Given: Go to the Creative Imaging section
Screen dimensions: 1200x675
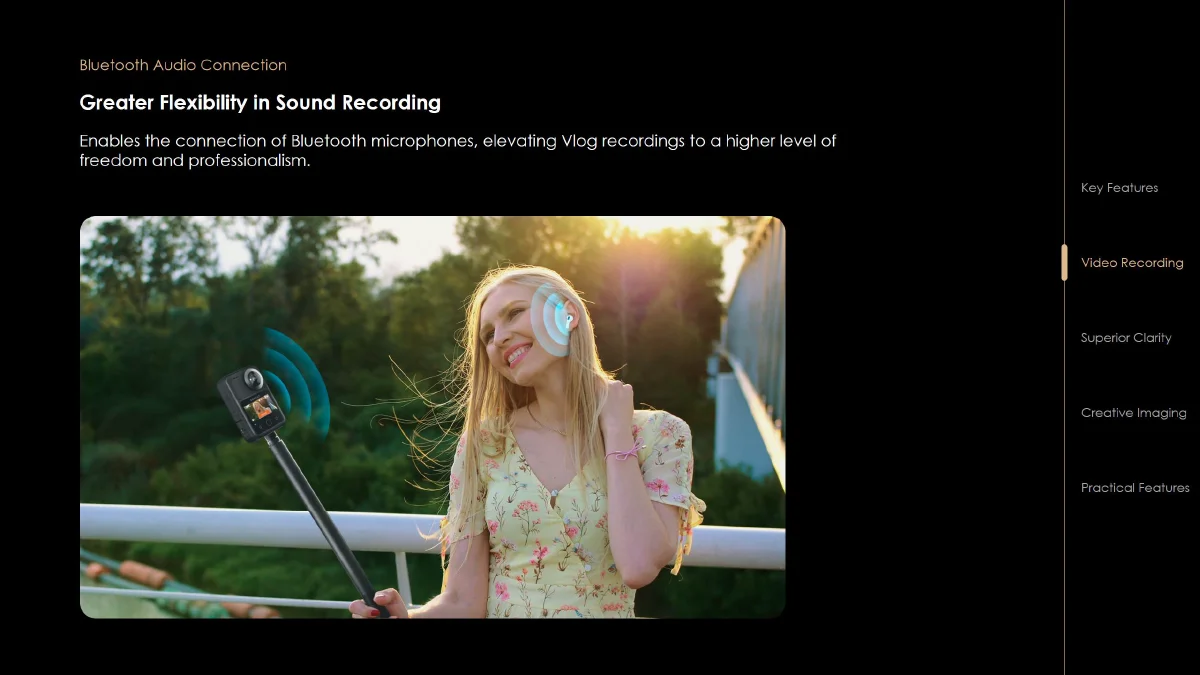Looking at the screenshot, I should (1133, 413).
